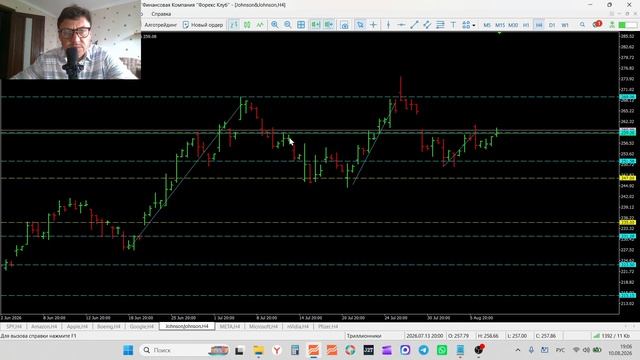Switch to Apple,H4 chart tab
Screen dimensions: 640x360
pyautogui.click(x=77, y=327)
